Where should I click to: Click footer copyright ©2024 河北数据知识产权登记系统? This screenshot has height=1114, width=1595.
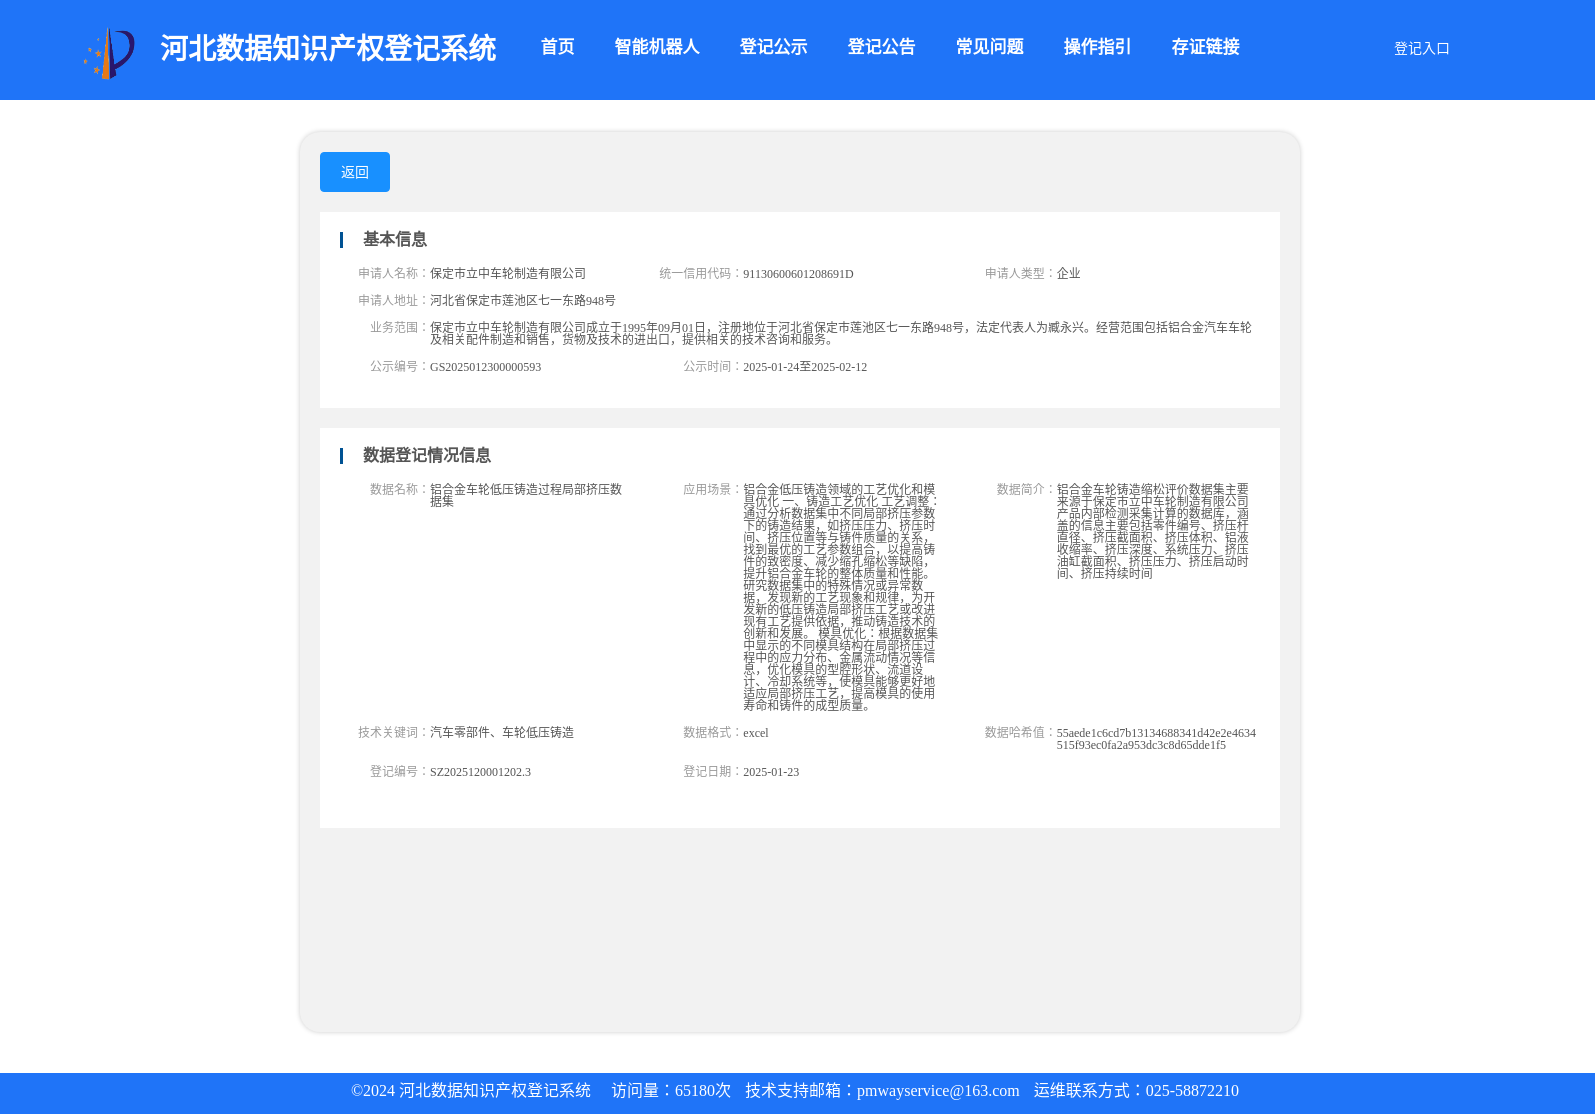click(471, 1091)
